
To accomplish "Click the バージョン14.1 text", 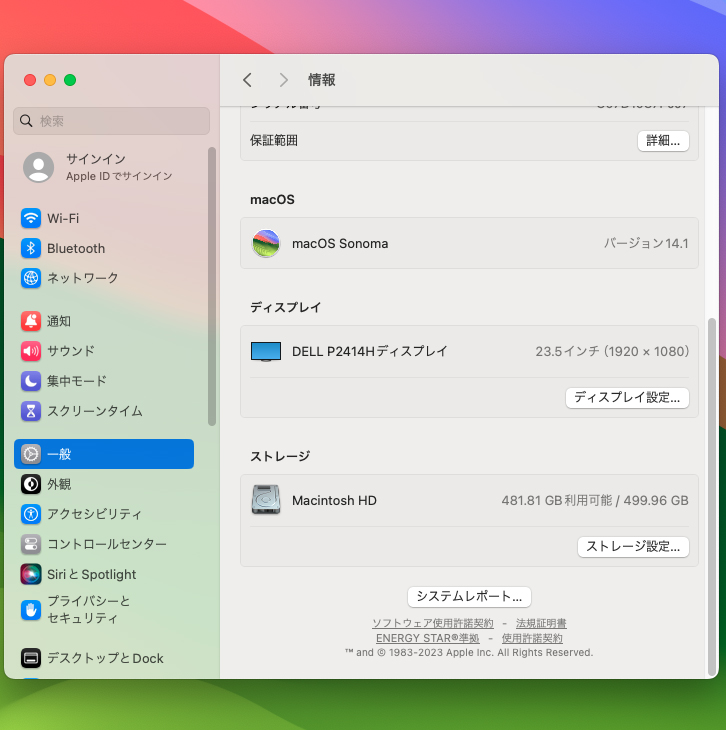I will pyautogui.click(x=646, y=243).
